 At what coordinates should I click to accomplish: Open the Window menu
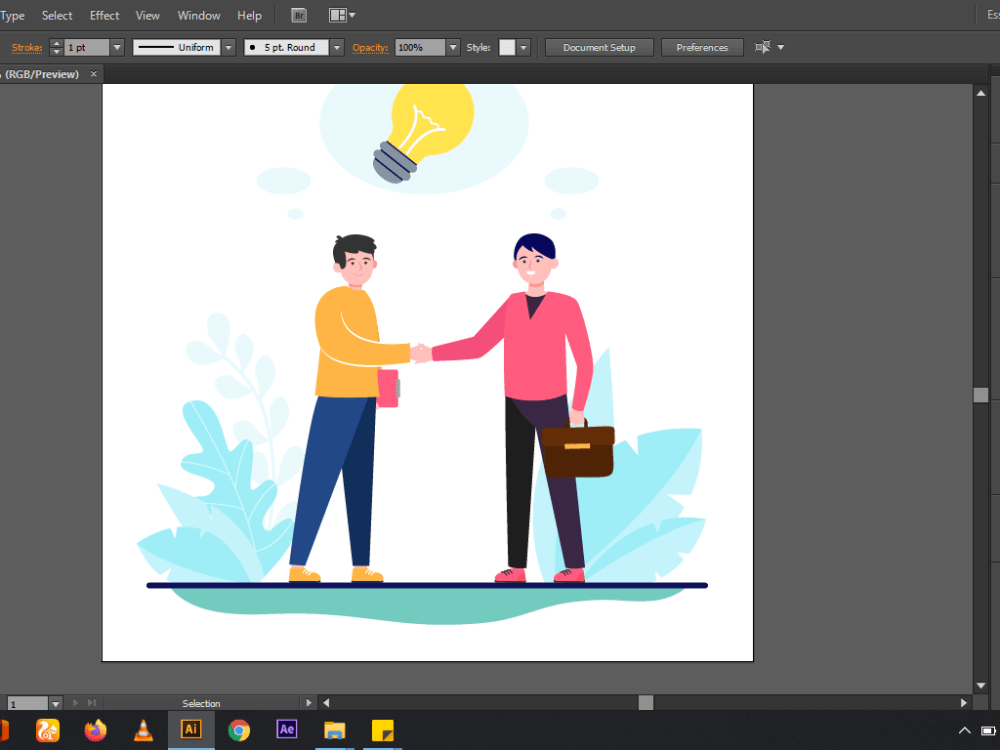pyautogui.click(x=198, y=15)
